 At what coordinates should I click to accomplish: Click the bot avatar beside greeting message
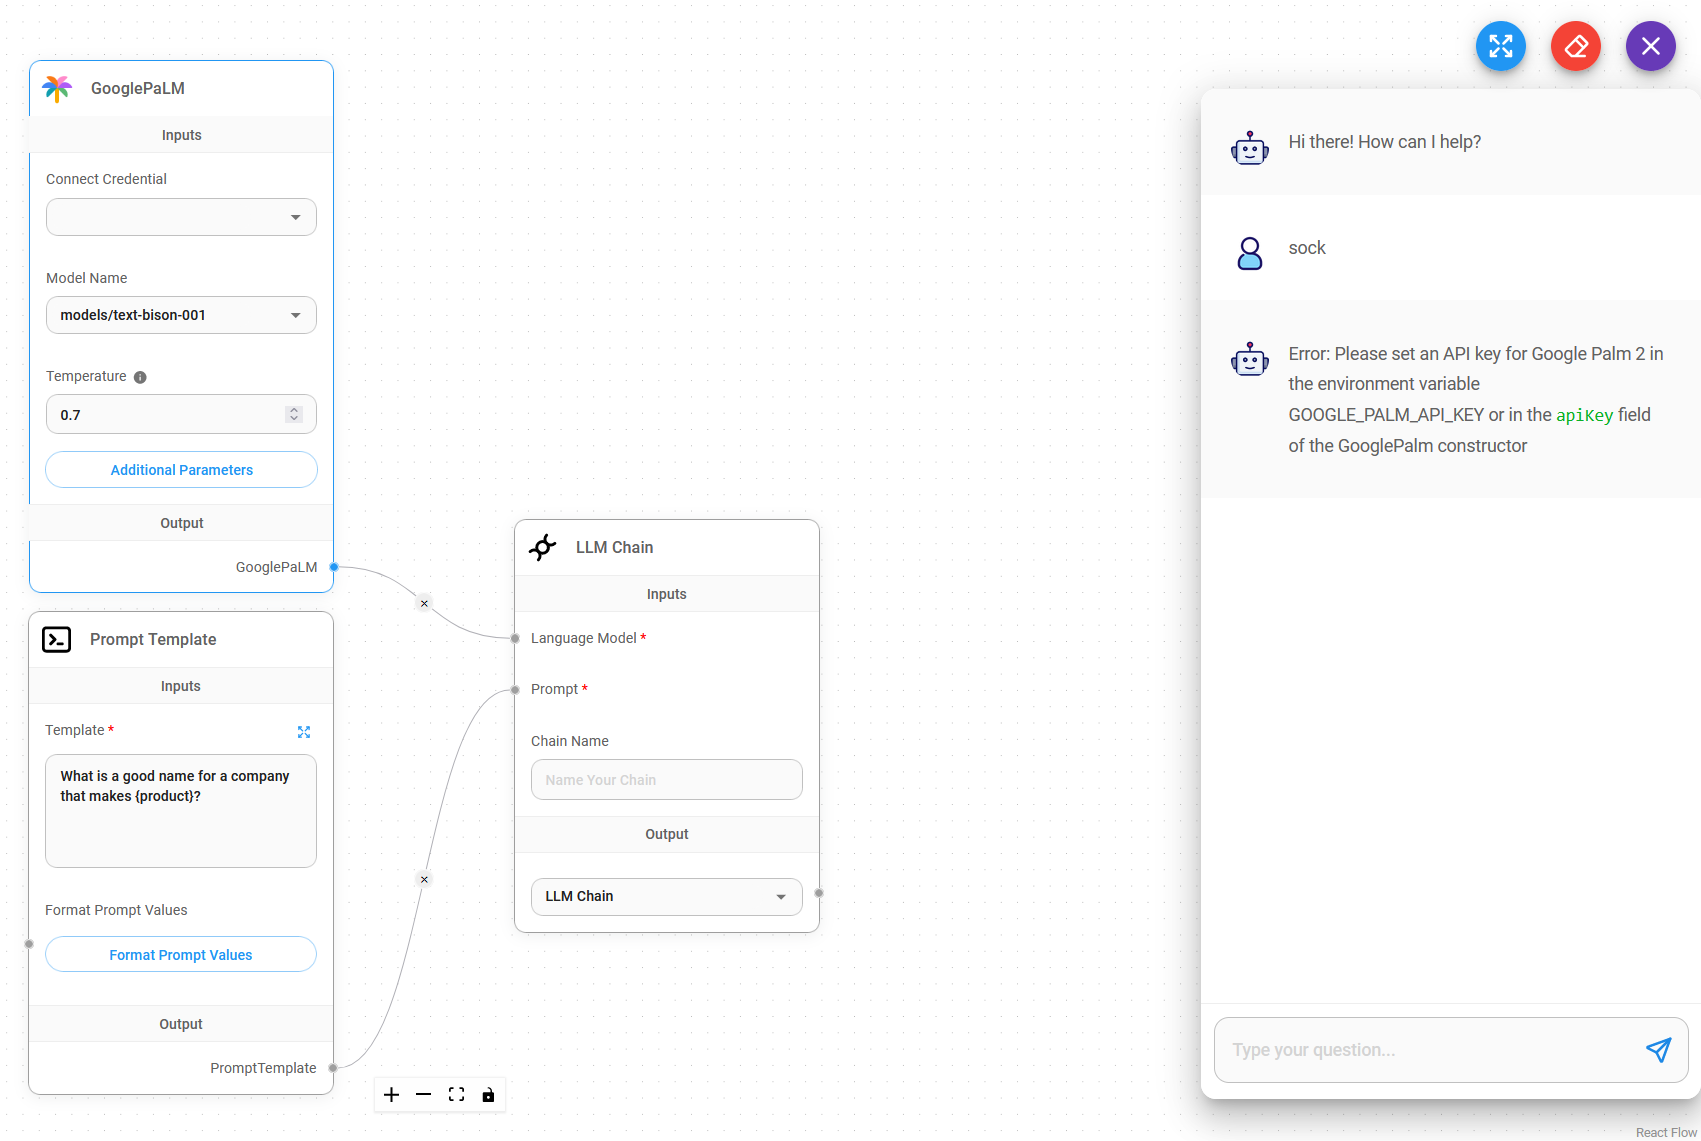pos(1250,148)
